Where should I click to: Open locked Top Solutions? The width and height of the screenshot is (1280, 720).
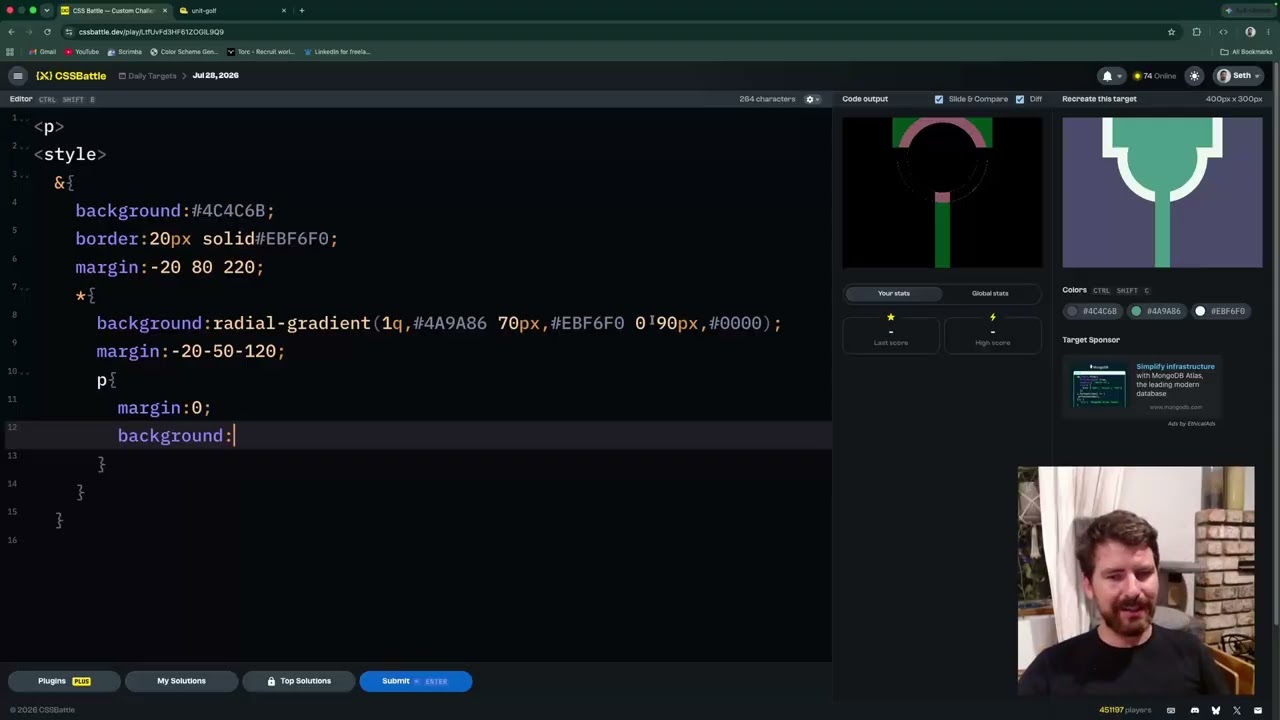(298, 681)
